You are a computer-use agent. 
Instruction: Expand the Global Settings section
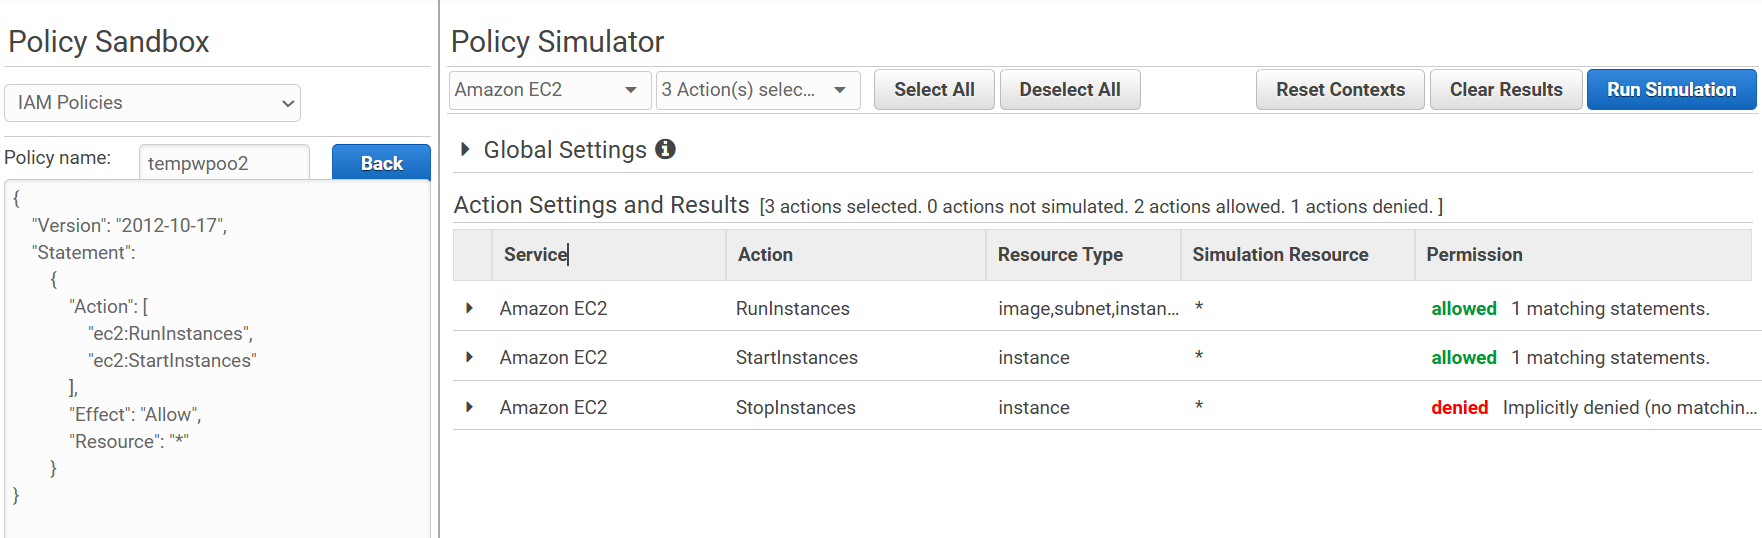click(x=465, y=150)
